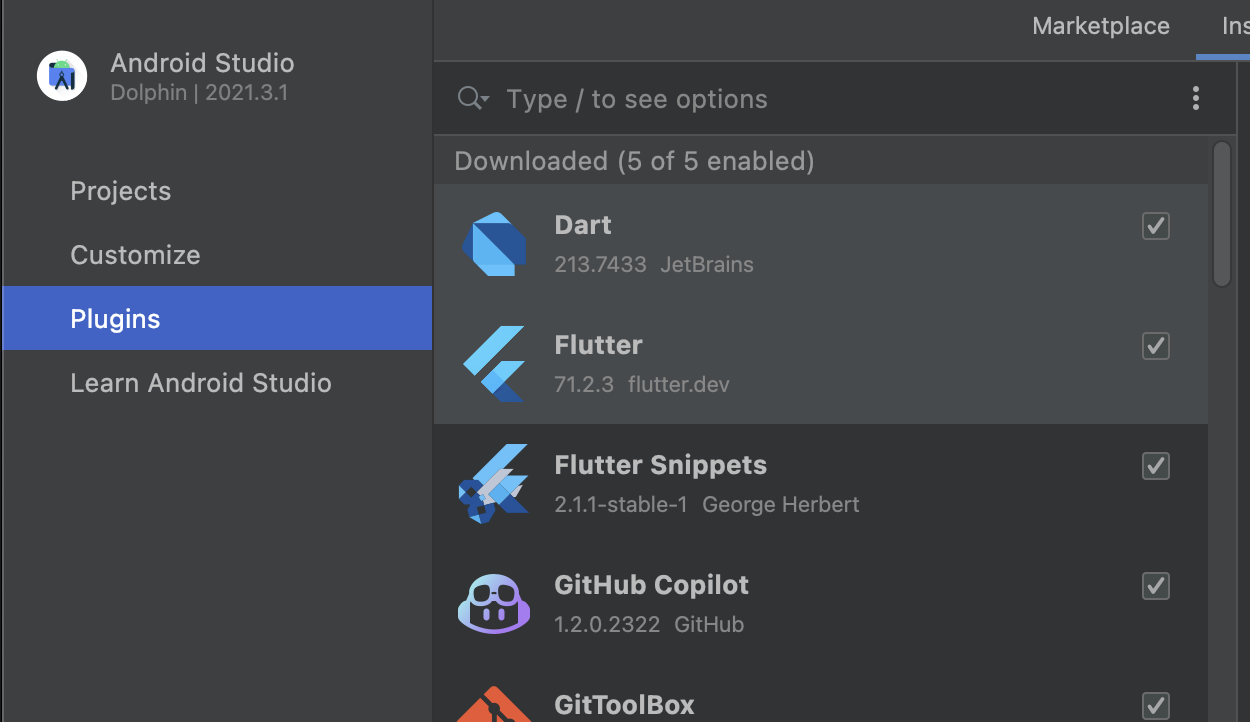Disable the GitHub Copilot checkbox
The height and width of the screenshot is (722, 1250).
[x=1156, y=586]
